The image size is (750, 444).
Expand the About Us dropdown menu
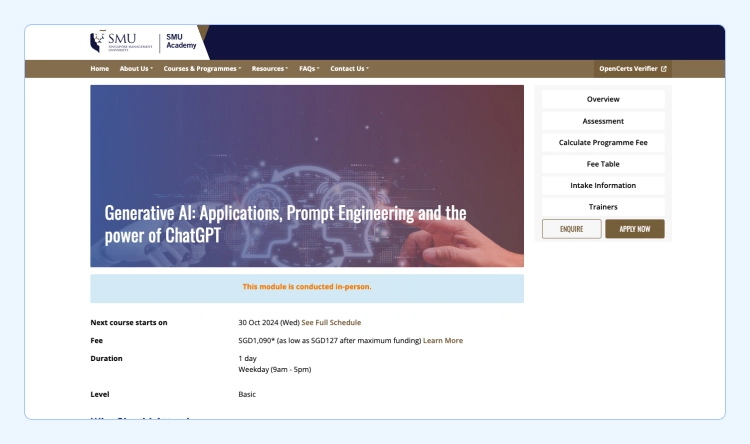[x=136, y=69]
